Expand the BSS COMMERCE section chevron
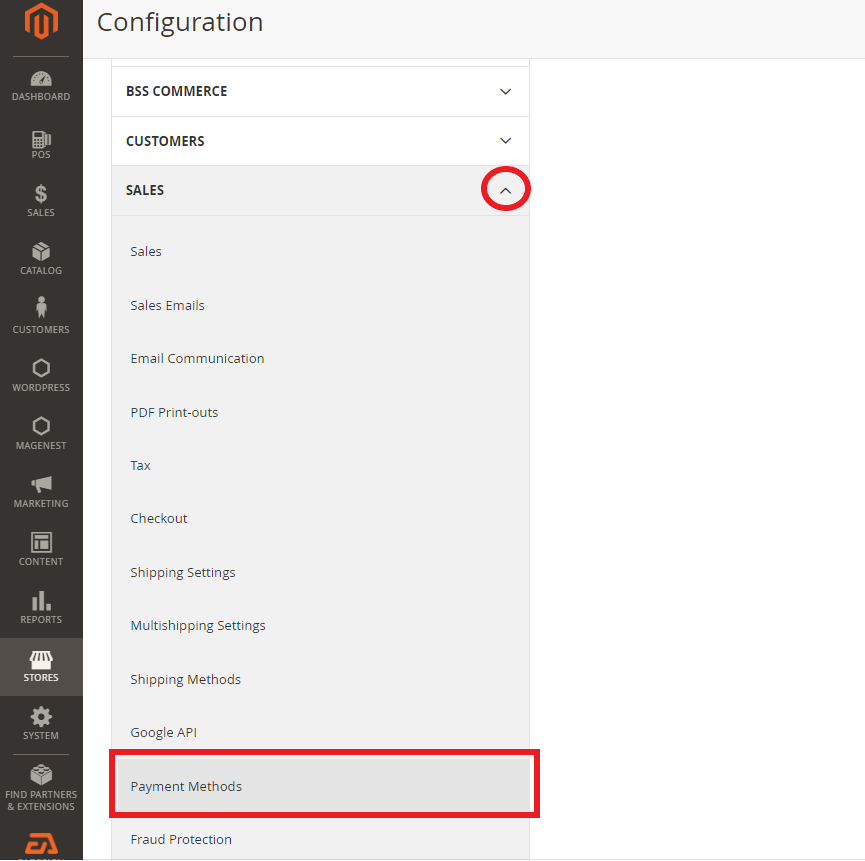 click(x=505, y=92)
